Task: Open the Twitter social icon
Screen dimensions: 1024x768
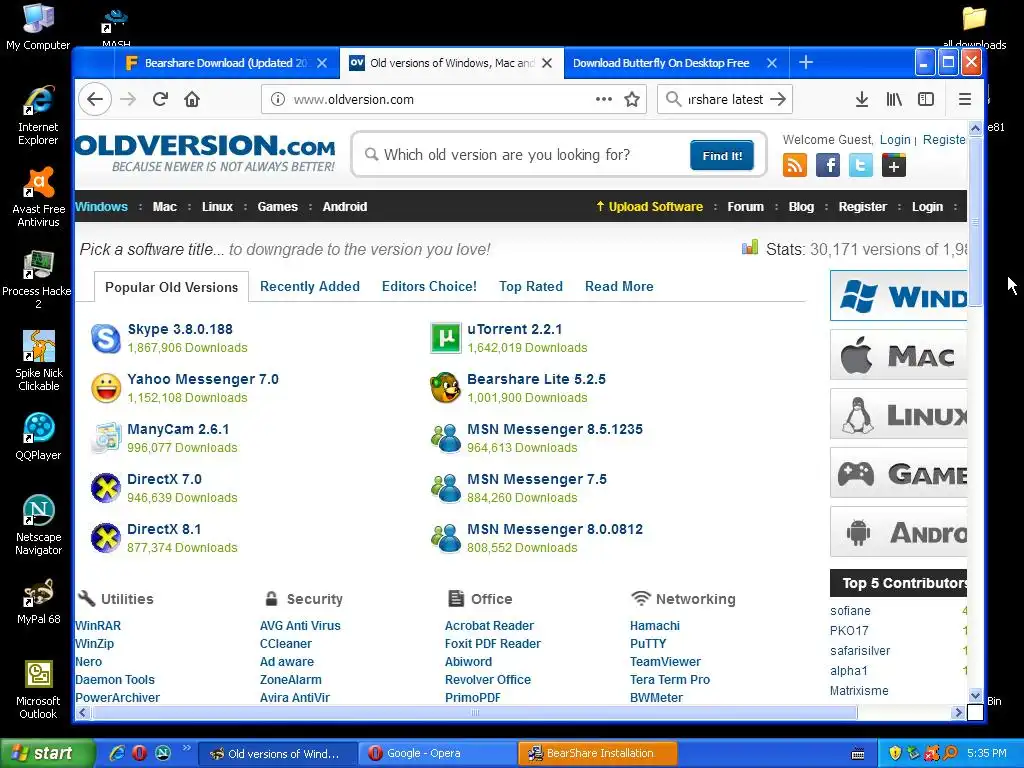Action: pyautogui.click(x=861, y=165)
